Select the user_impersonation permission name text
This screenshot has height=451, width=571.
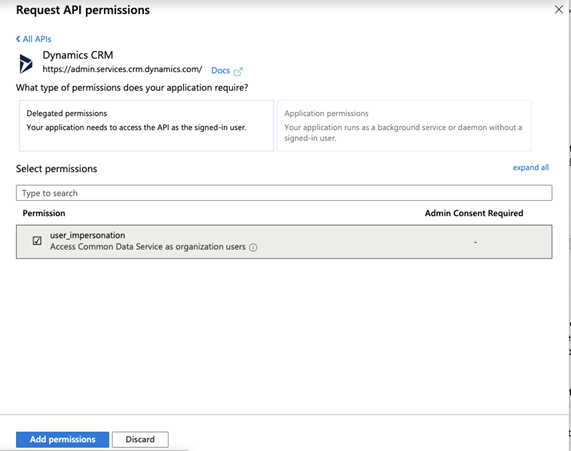(x=87, y=235)
